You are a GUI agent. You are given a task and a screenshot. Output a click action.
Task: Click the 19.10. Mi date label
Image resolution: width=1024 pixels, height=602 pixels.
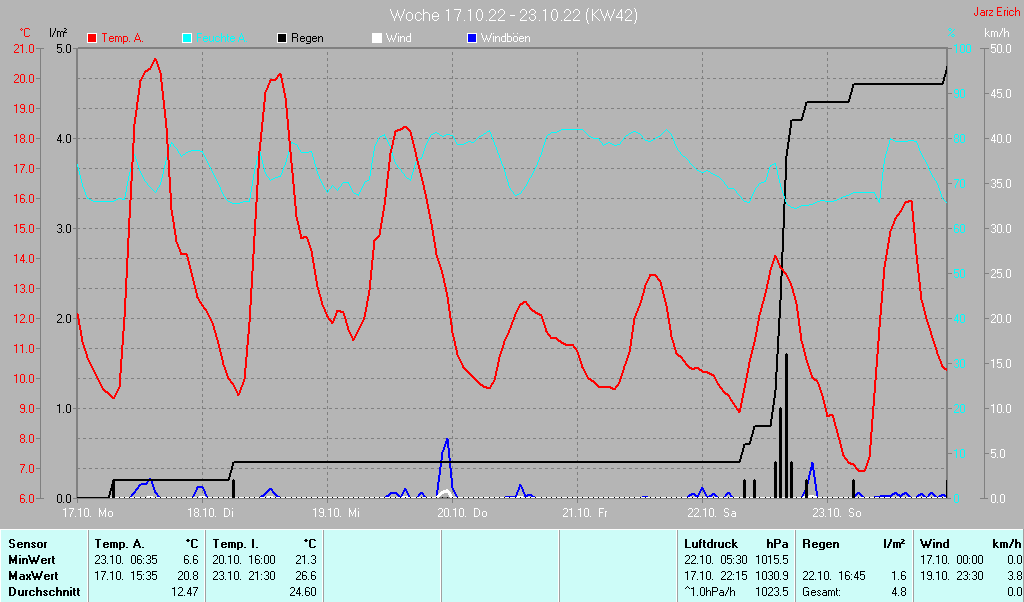pyautogui.click(x=336, y=513)
